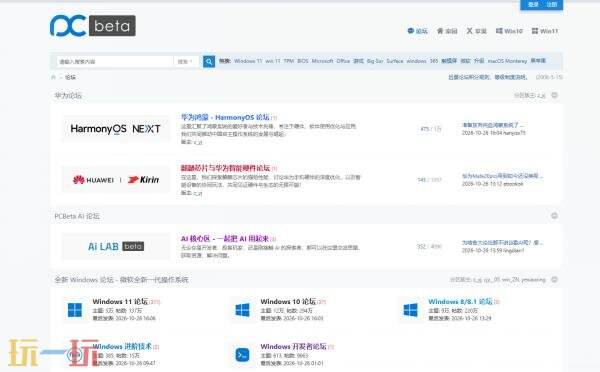Click hot keyword Office

pos(343,61)
